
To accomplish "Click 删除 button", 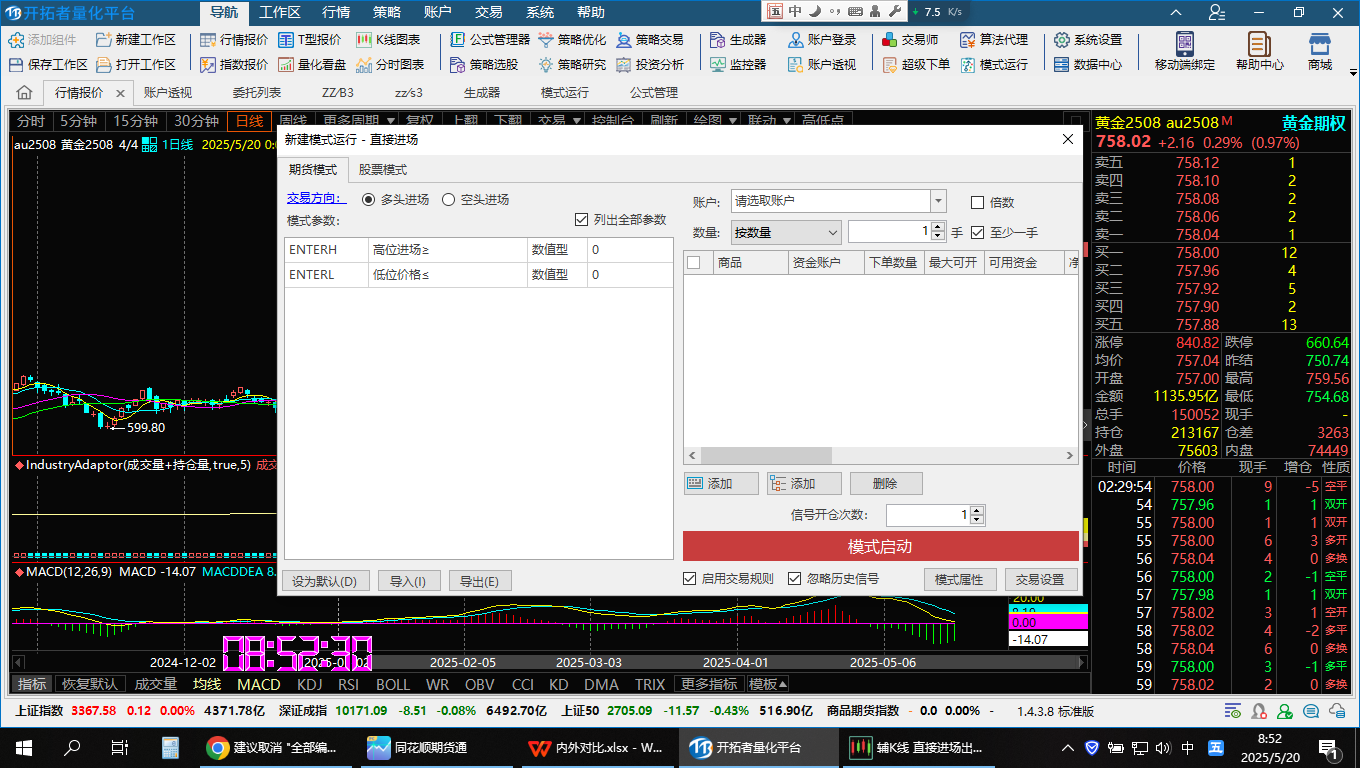I will coord(886,484).
